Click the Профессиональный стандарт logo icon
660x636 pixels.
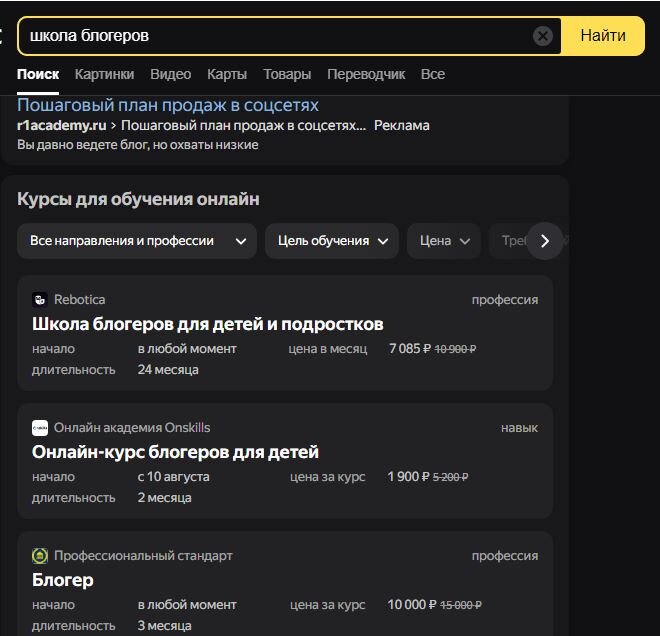click(40, 556)
